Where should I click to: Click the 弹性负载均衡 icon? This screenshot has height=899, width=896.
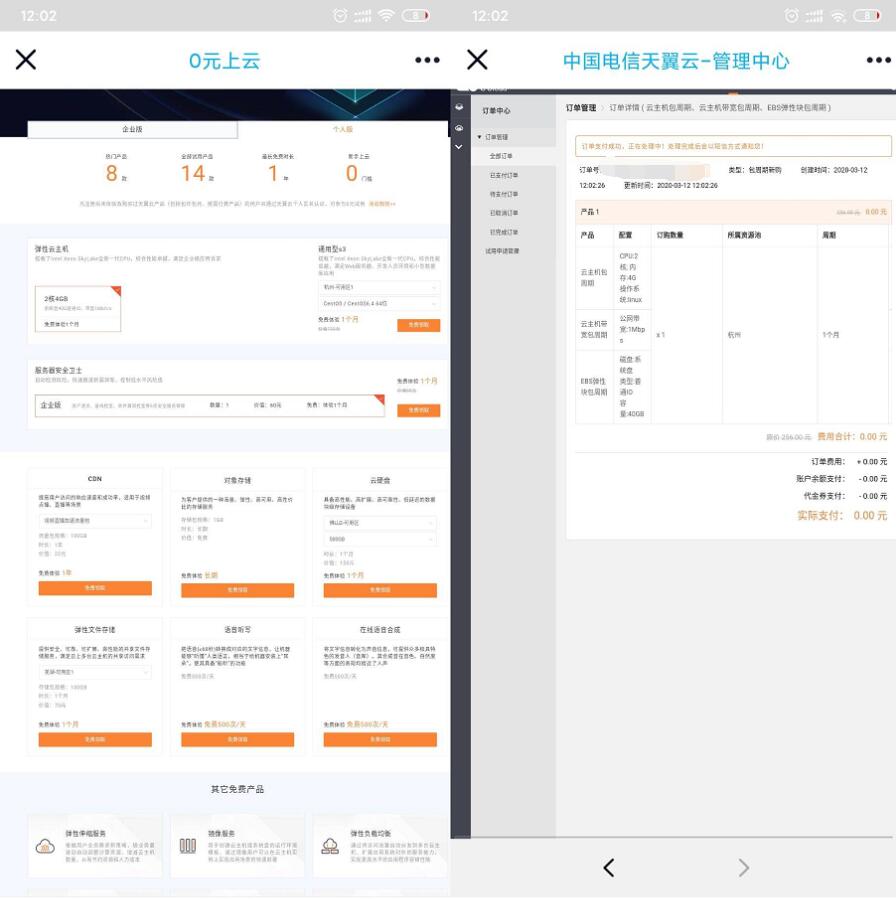tap(330, 846)
